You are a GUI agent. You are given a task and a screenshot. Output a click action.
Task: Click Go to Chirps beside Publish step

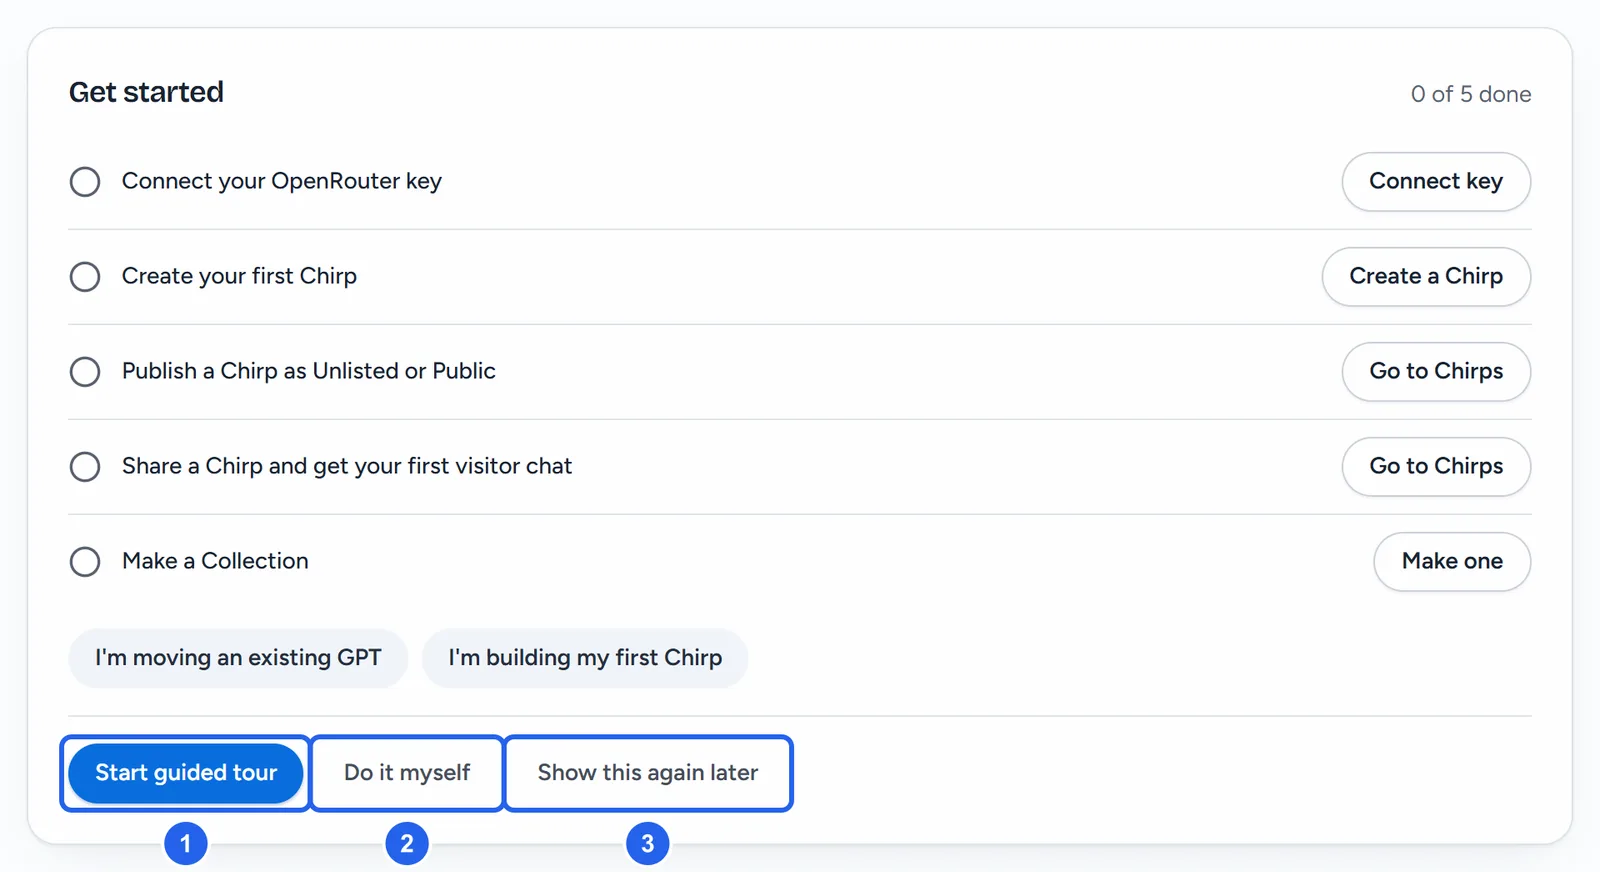tap(1436, 372)
